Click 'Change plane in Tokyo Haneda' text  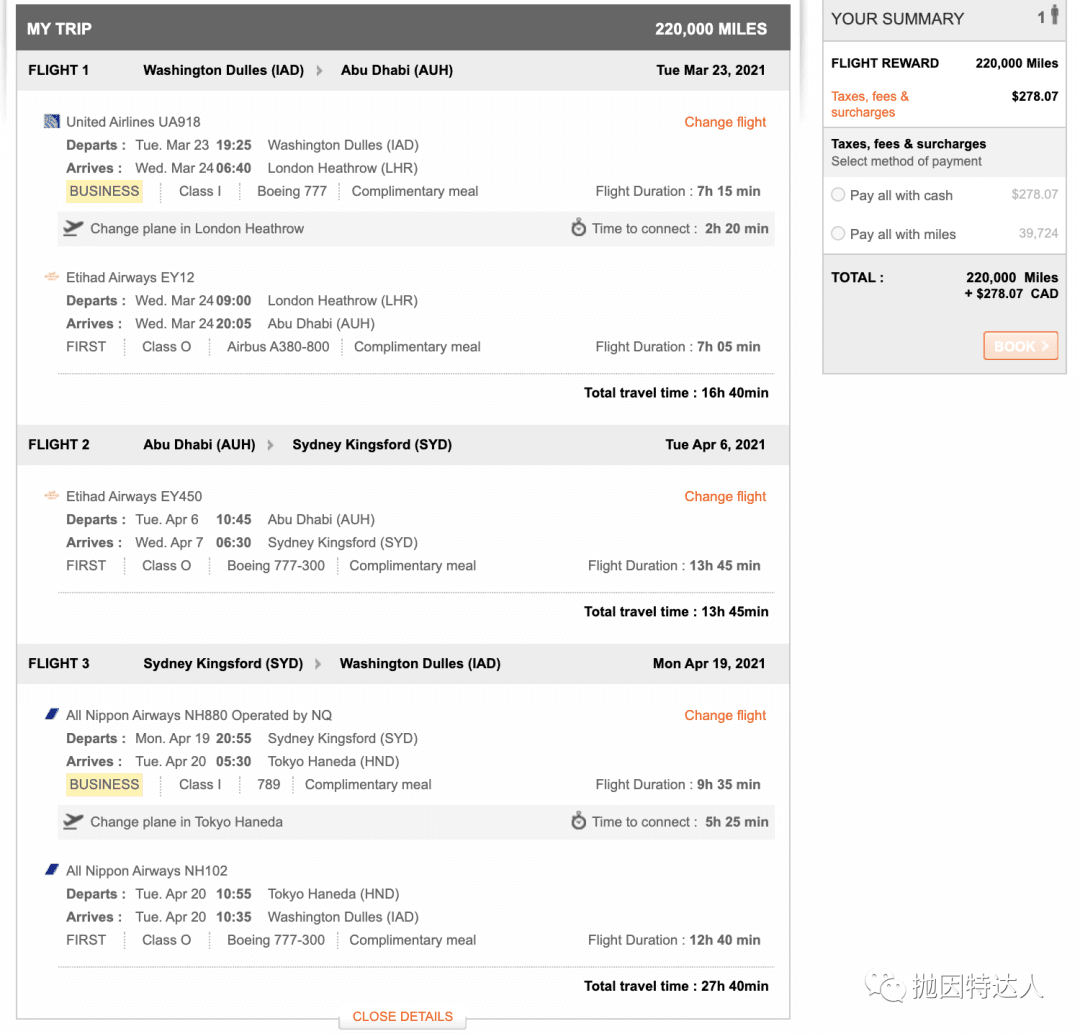tap(187, 822)
